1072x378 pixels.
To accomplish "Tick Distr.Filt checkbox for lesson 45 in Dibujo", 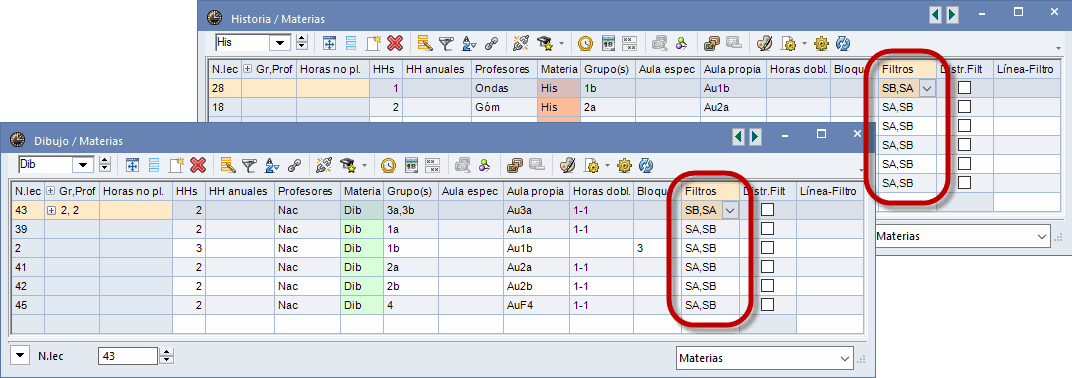I will tap(767, 304).
